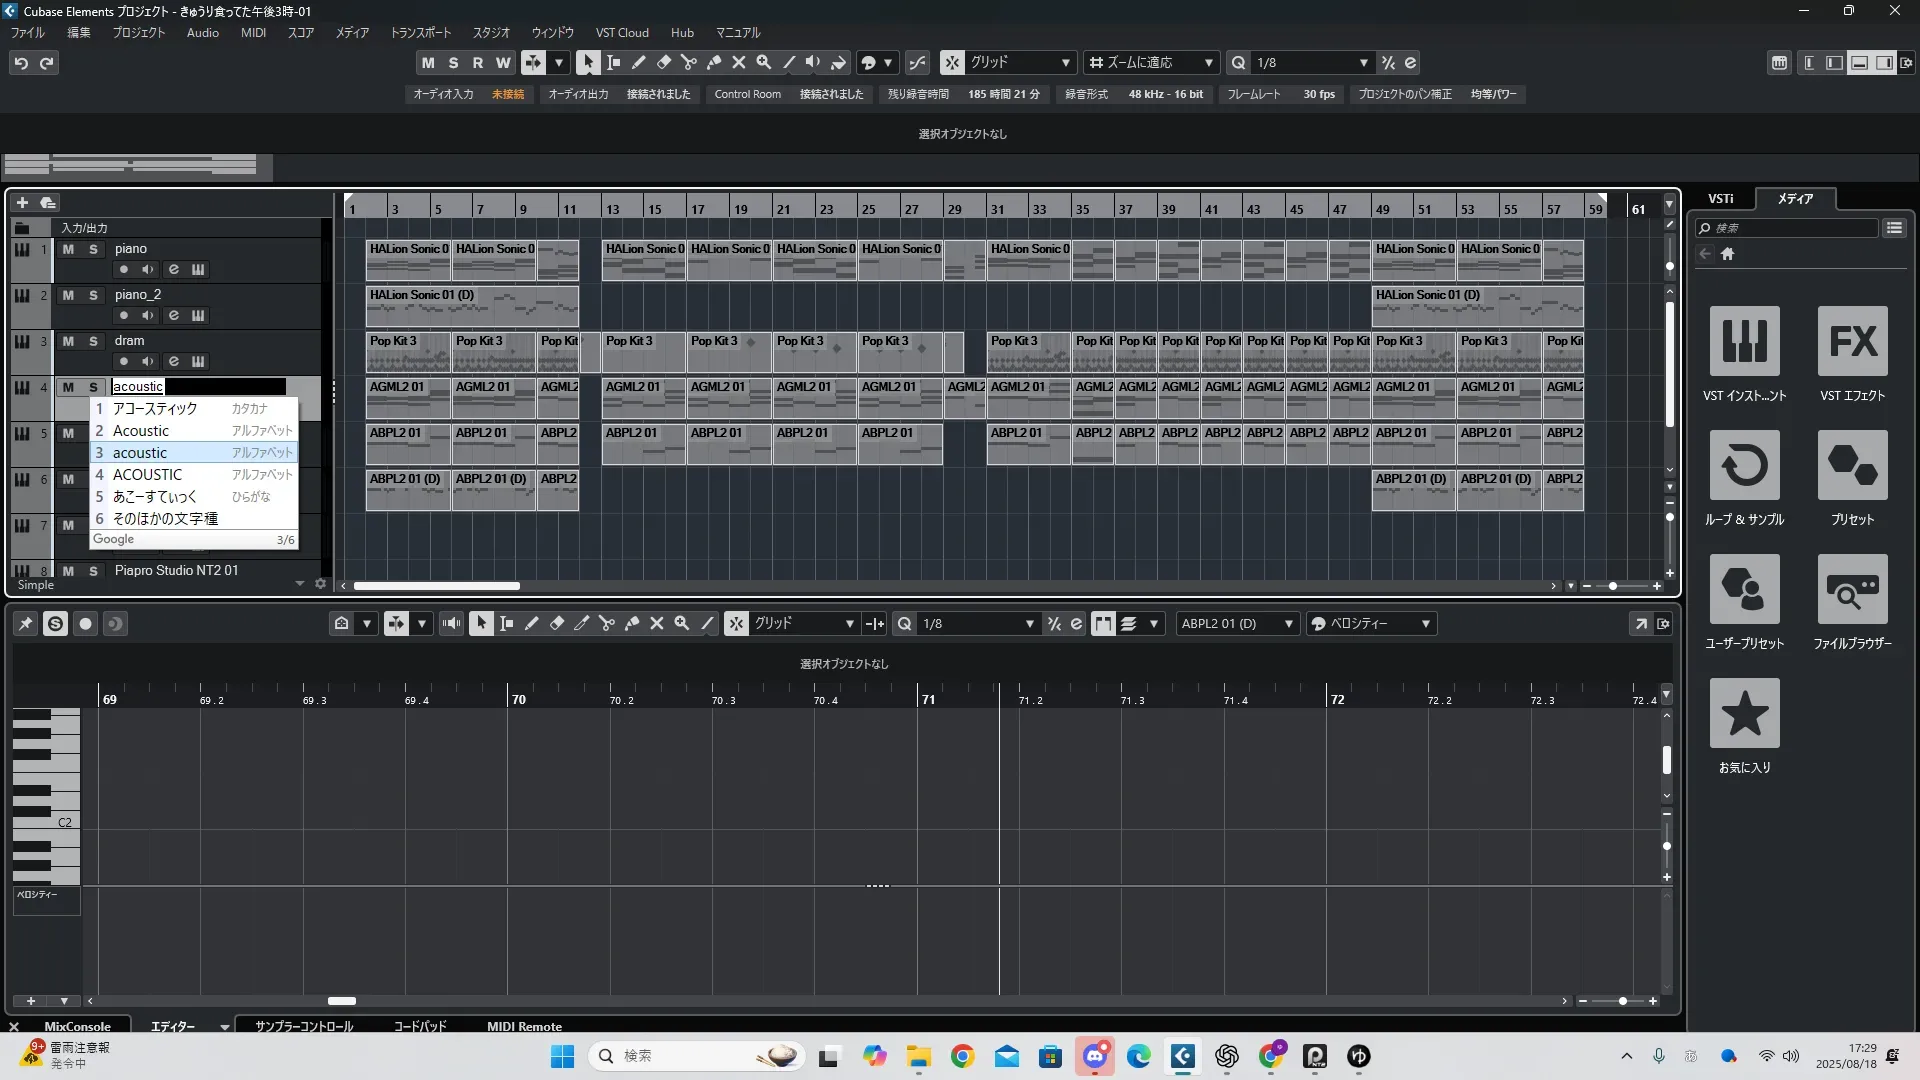This screenshot has width=1920, height=1080.
Task: Select the Split scissors tool in the main toolbar
Action: [689, 62]
